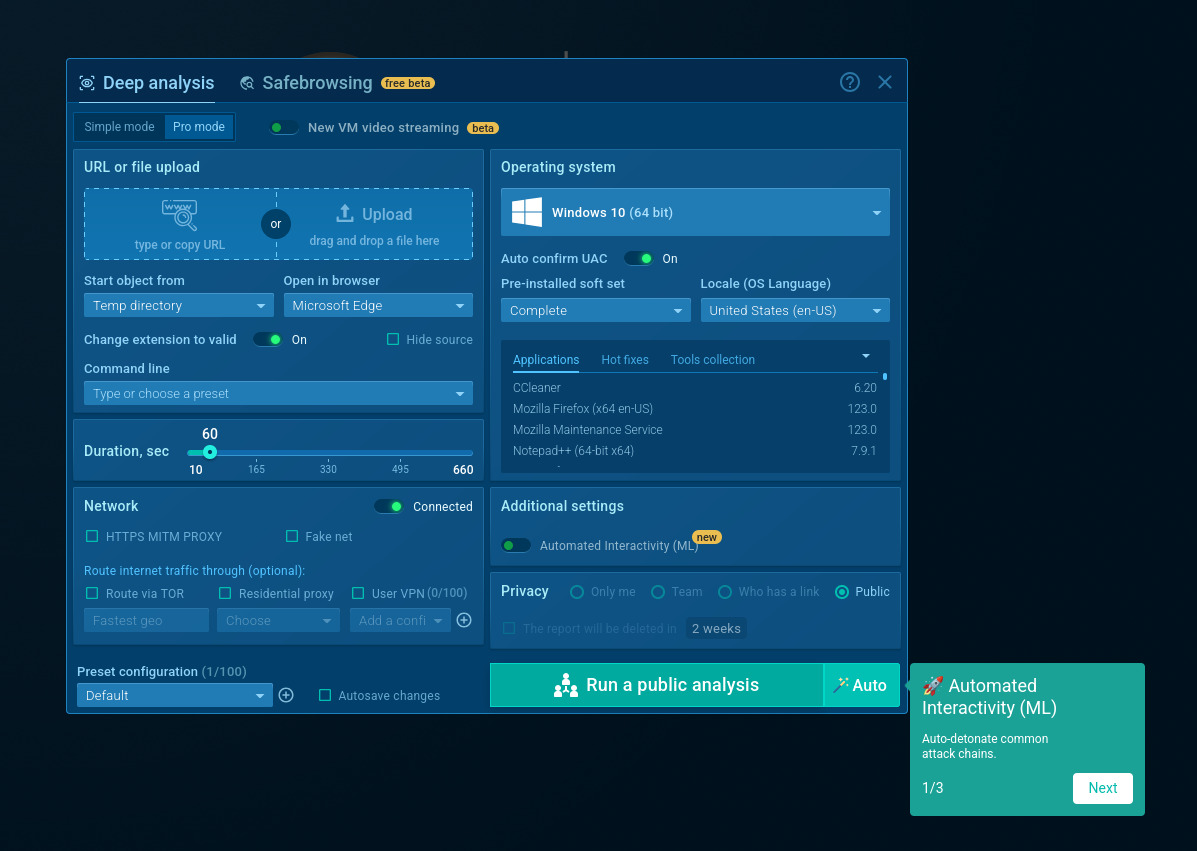The height and width of the screenshot is (851, 1197).
Task: Click Next in the tooltip
Action: point(1102,788)
